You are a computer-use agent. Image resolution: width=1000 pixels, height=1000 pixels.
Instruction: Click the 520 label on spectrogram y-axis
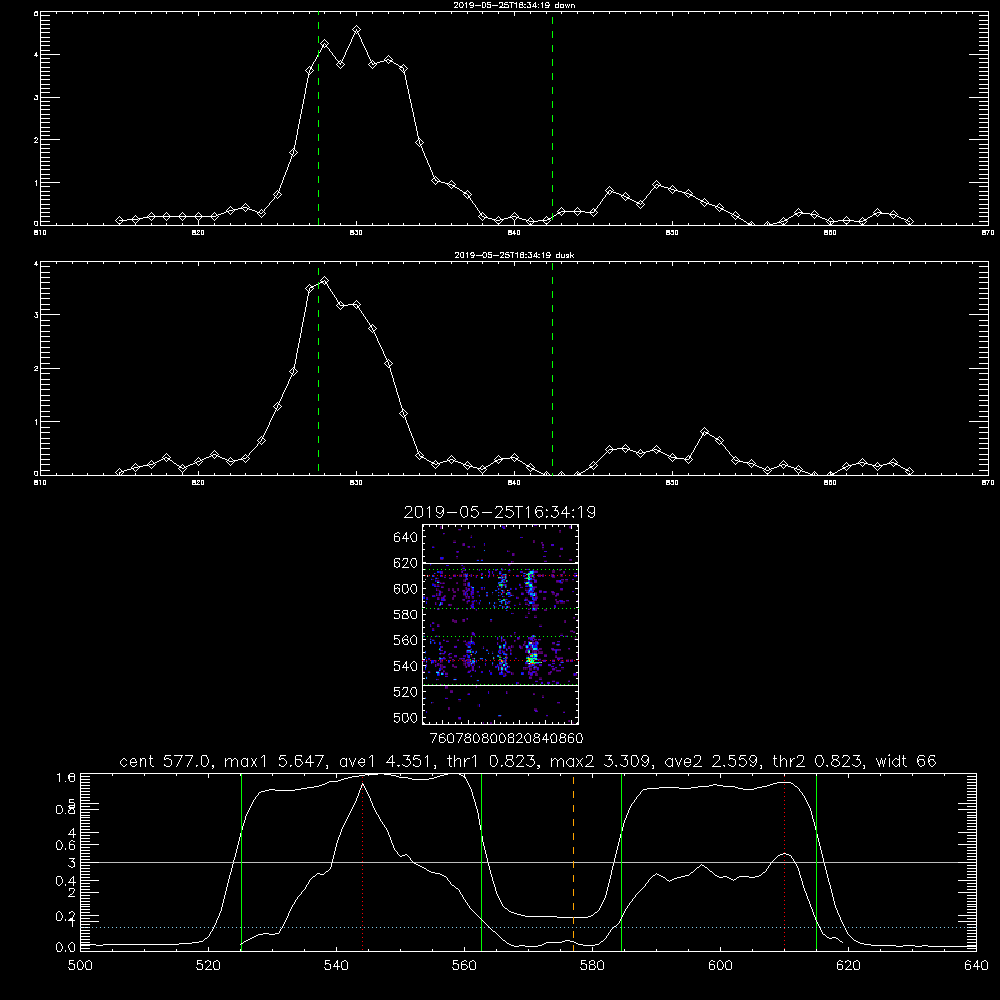[x=406, y=691]
